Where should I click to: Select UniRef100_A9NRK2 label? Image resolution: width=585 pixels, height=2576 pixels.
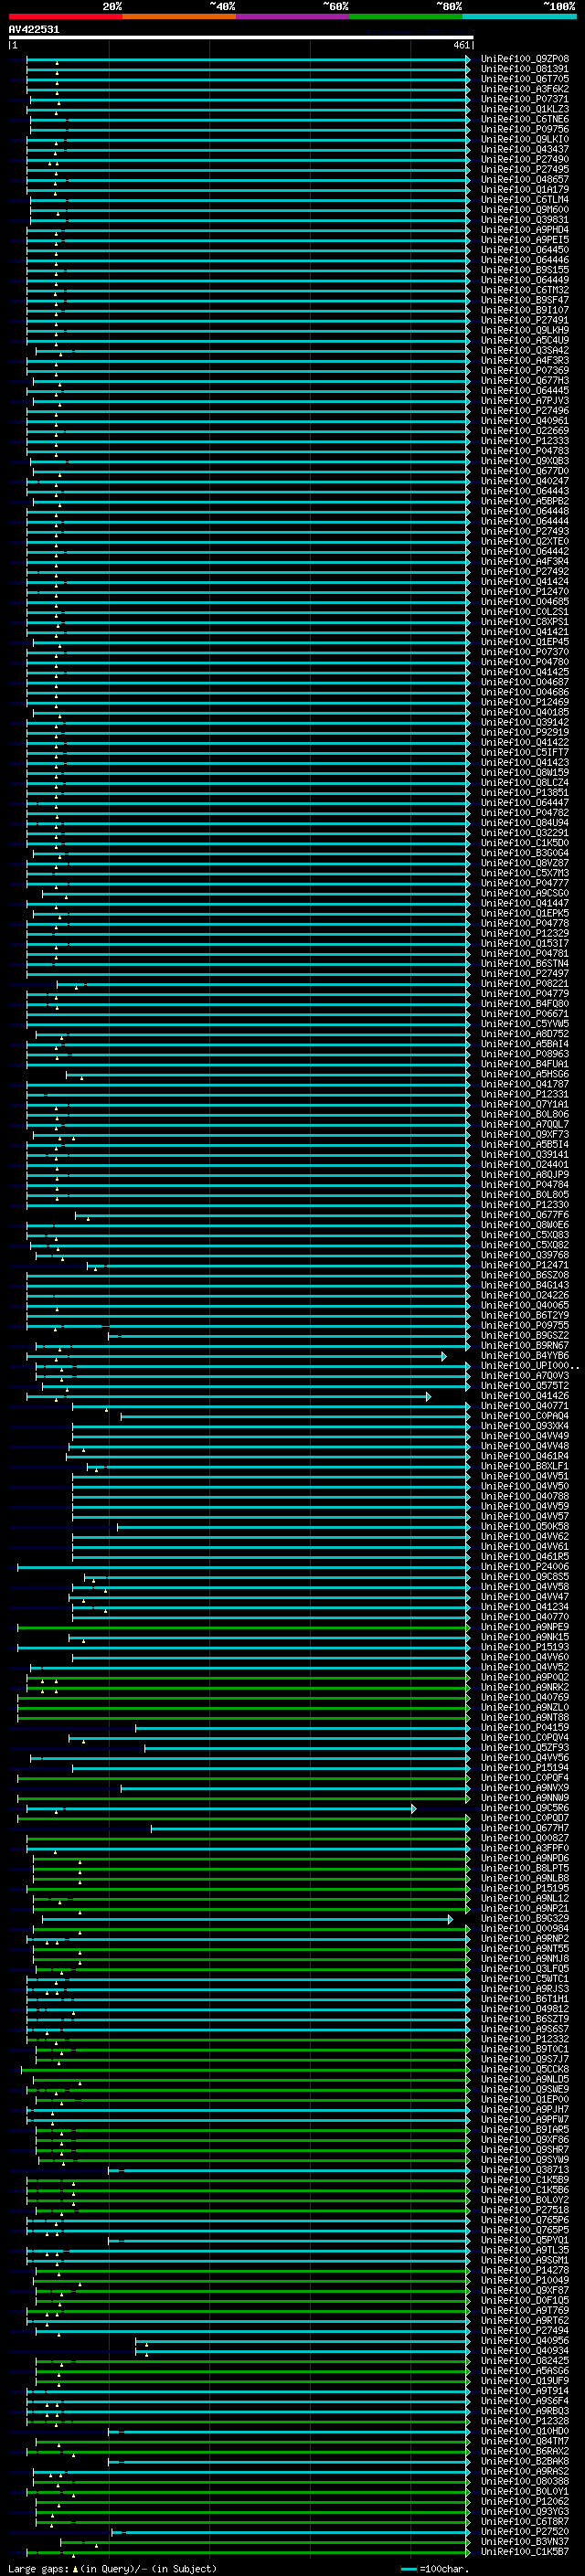[x=525, y=1687]
